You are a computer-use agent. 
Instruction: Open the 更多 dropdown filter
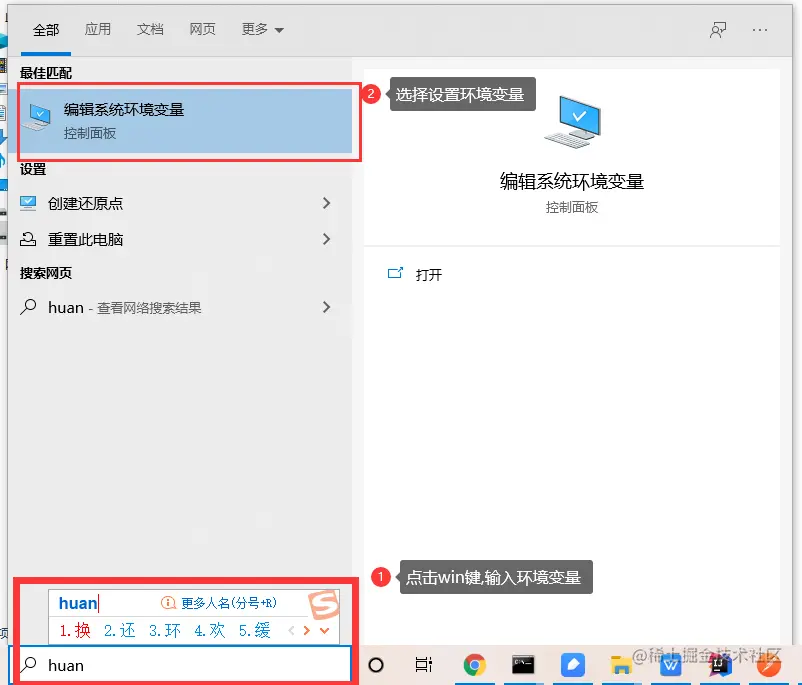coord(262,29)
